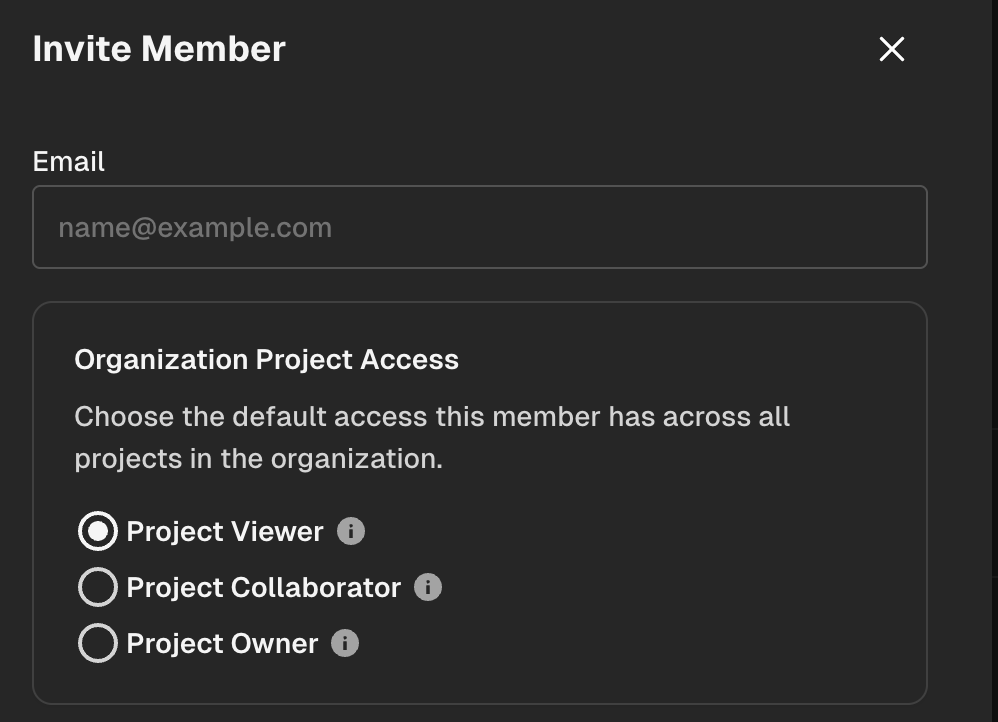Click the word 'Access' in the section heading
Screen dimensions: 998x722
pyautogui.click(x=410, y=360)
